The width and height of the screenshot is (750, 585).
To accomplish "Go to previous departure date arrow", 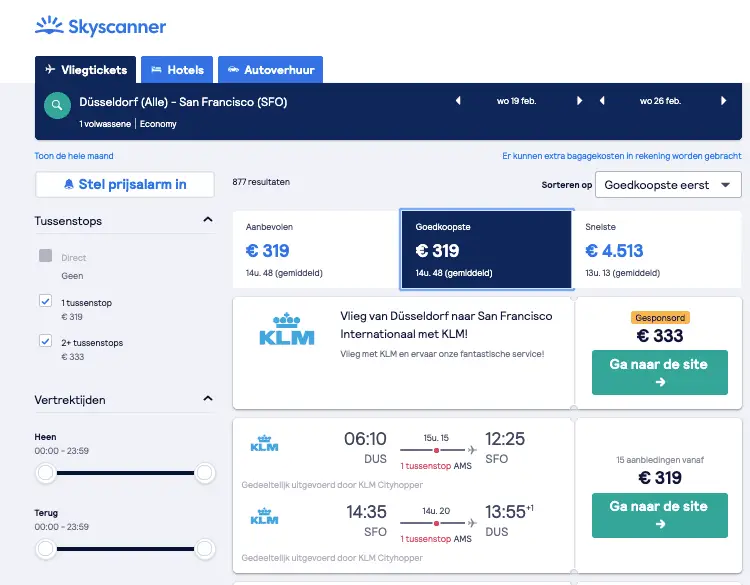I will (x=458, y=101).
